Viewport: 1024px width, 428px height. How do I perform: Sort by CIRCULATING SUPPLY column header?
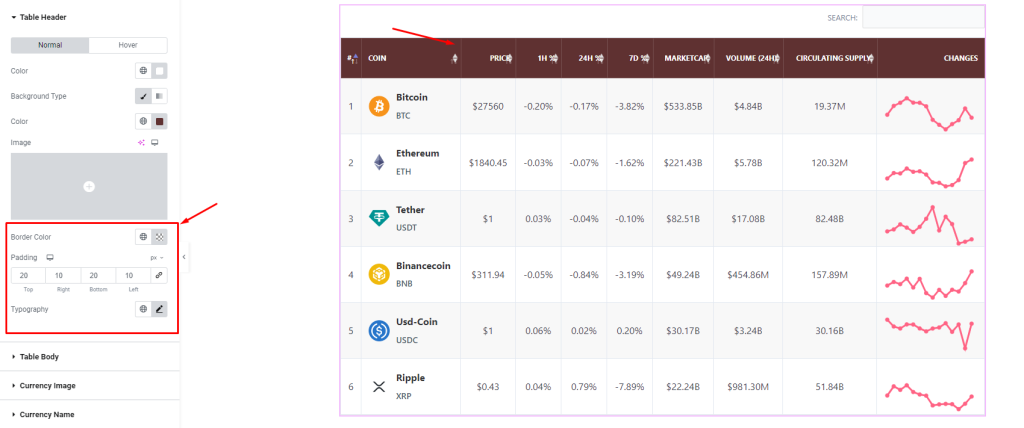(830, 58)
